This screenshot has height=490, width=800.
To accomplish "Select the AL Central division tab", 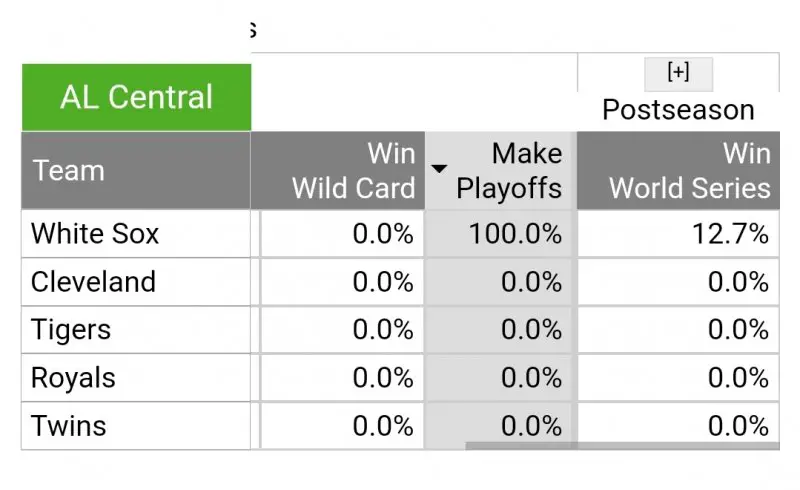I will (136, 98).
